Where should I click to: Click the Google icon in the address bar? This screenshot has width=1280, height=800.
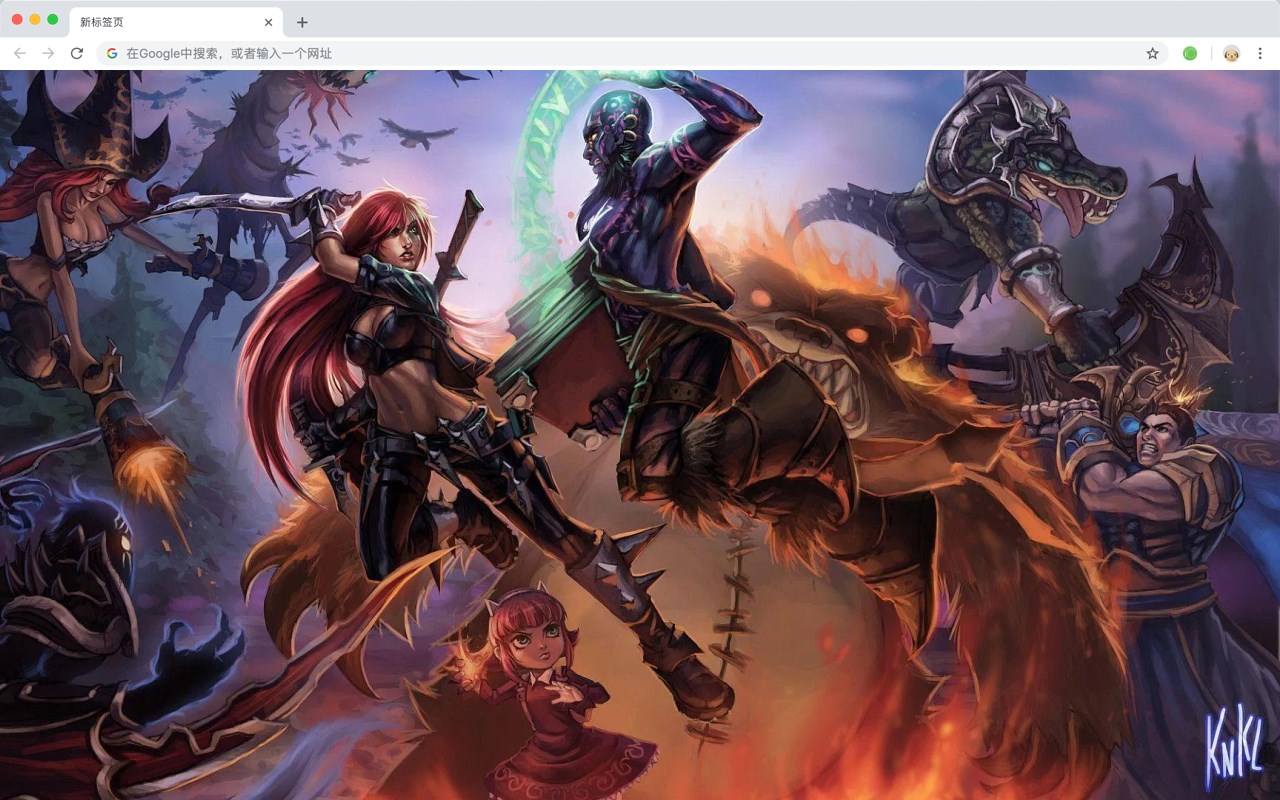[112, 53]
